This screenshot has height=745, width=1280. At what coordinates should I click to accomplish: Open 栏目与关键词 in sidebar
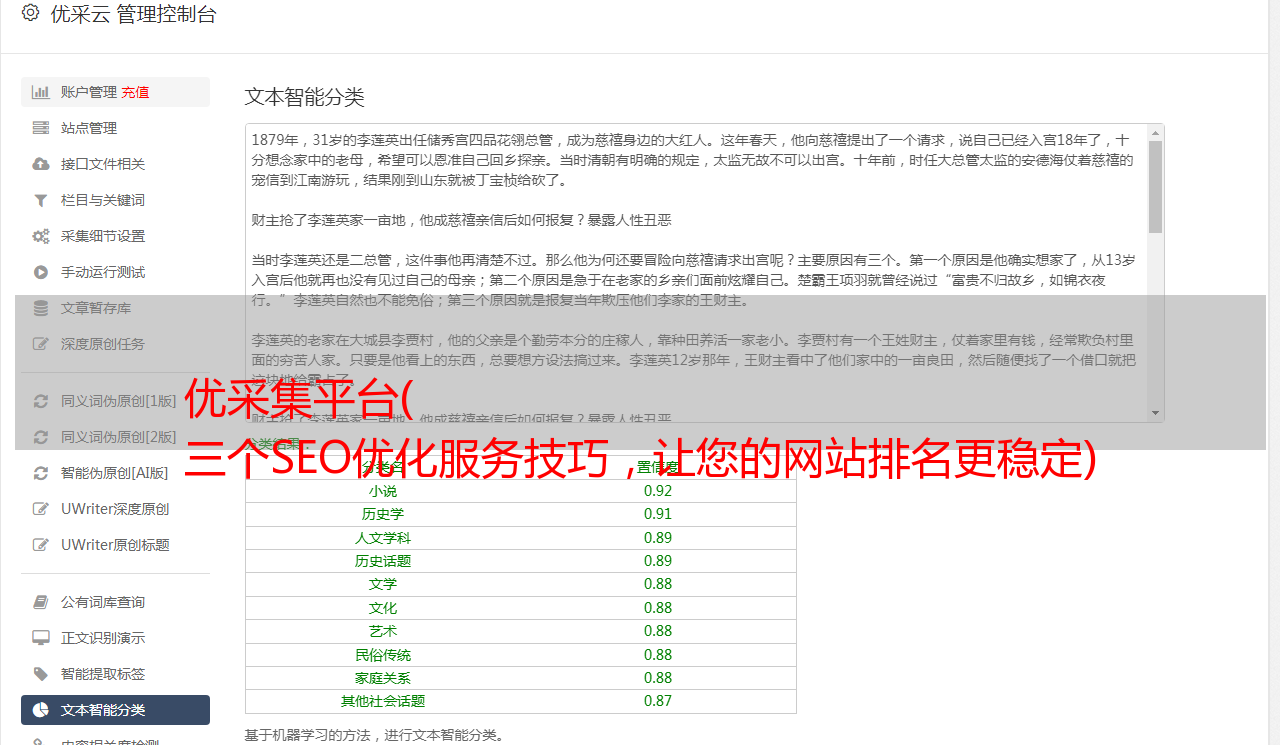pos(115,200)
